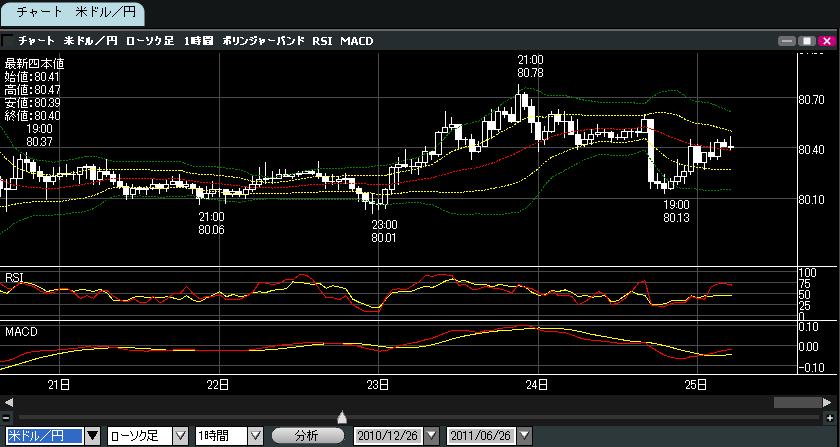Click the zoom slider handle
The image size is (840, 447).
(x=342, y=417)
